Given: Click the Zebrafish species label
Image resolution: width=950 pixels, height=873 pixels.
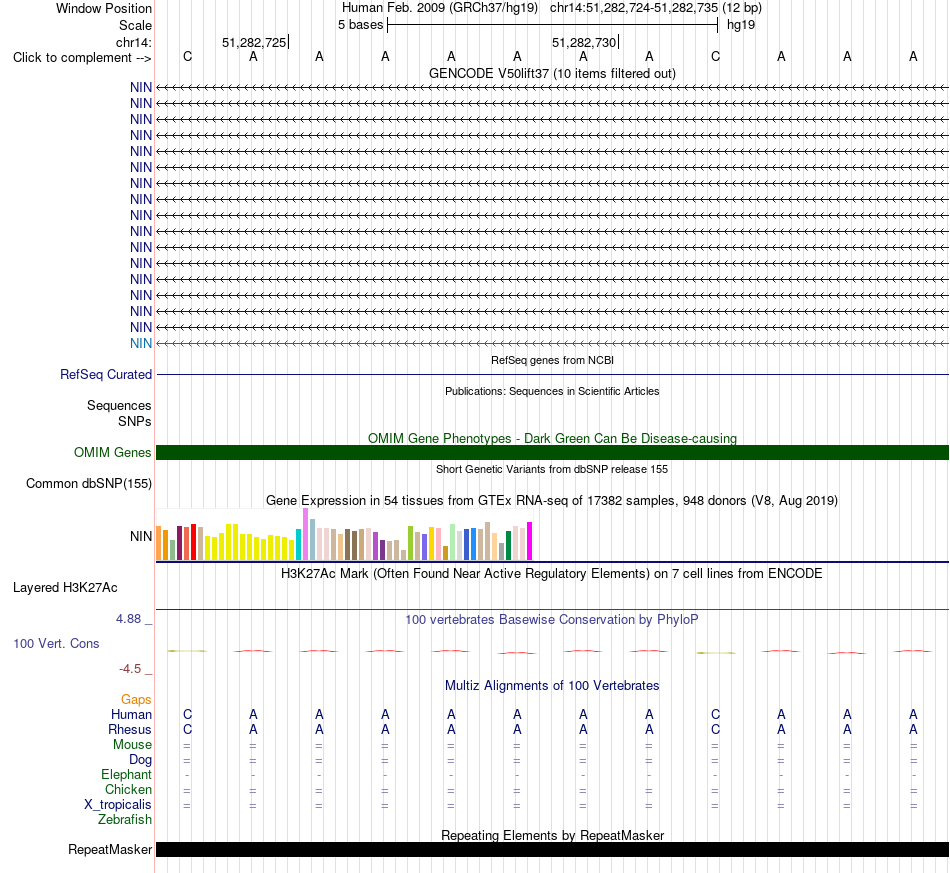Looking at the screenshot, I should pyautogui.click(x=125, y=819).
